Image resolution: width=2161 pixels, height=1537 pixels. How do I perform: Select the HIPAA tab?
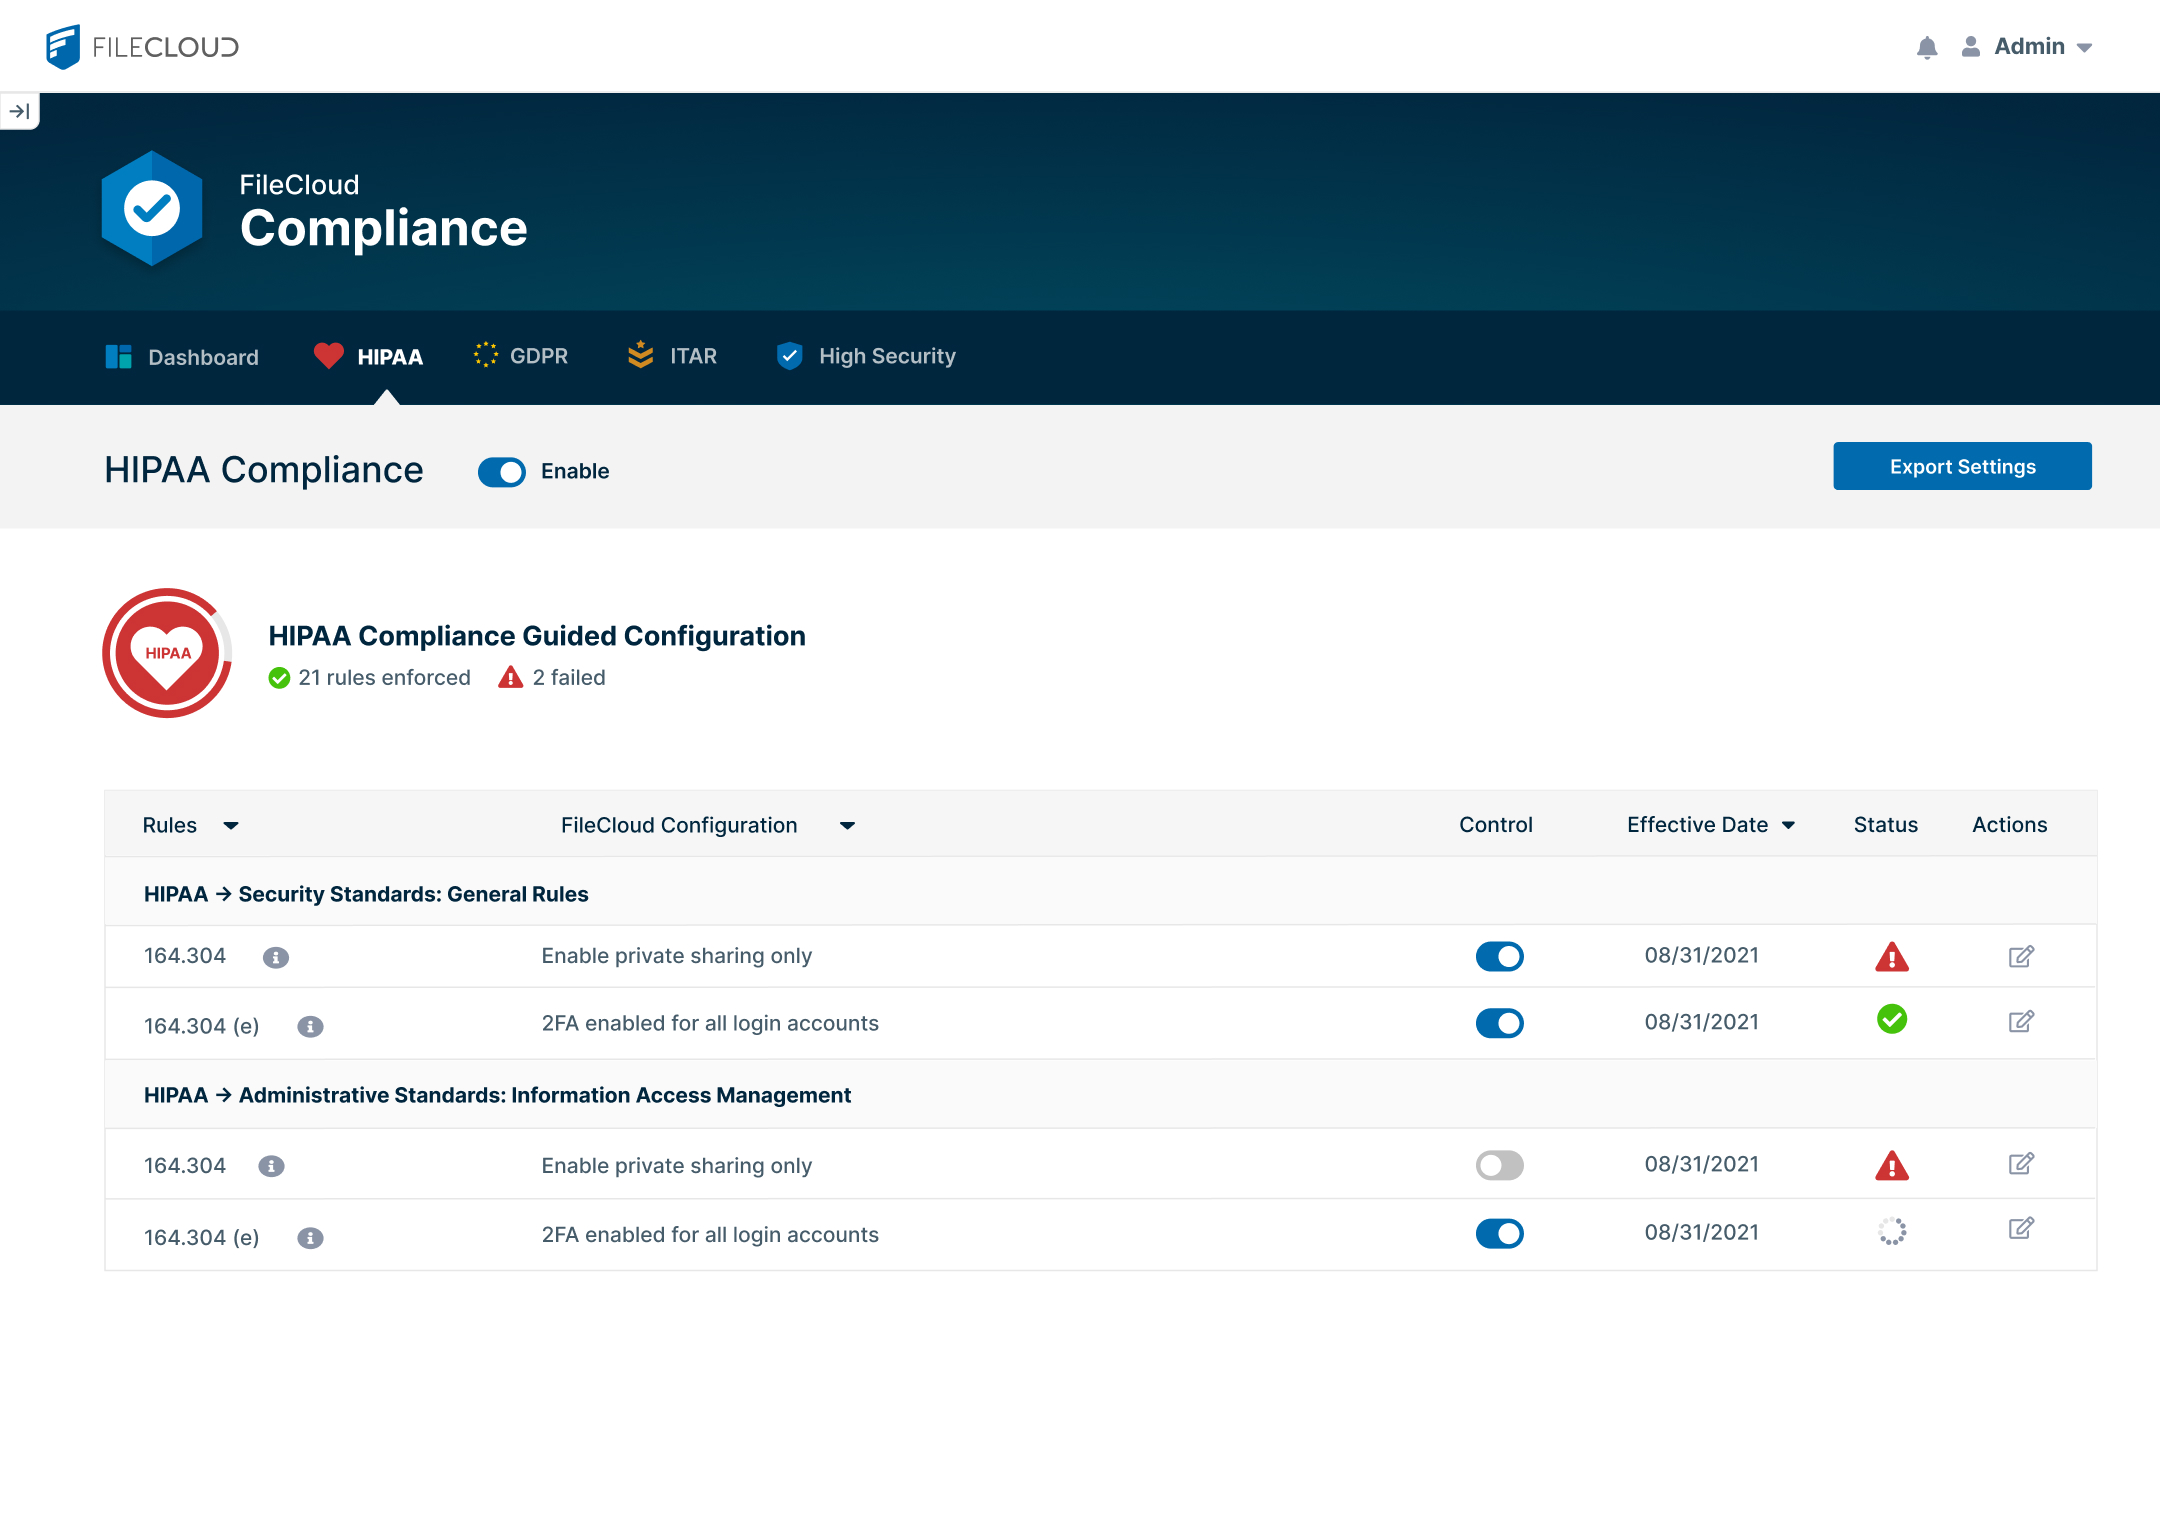(x=368, y=357)
